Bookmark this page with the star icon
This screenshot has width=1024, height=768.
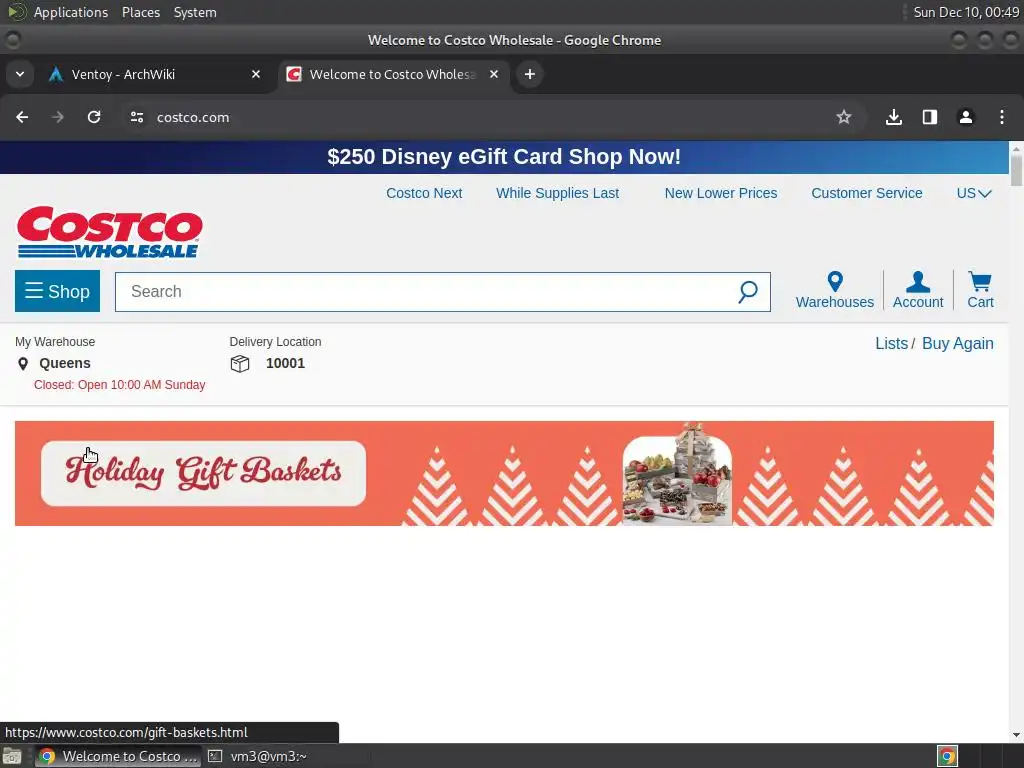[x=844, y=117]
